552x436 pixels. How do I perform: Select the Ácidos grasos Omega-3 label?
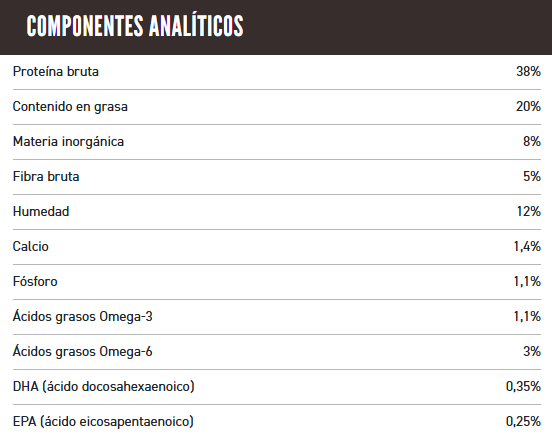(82, 316)
